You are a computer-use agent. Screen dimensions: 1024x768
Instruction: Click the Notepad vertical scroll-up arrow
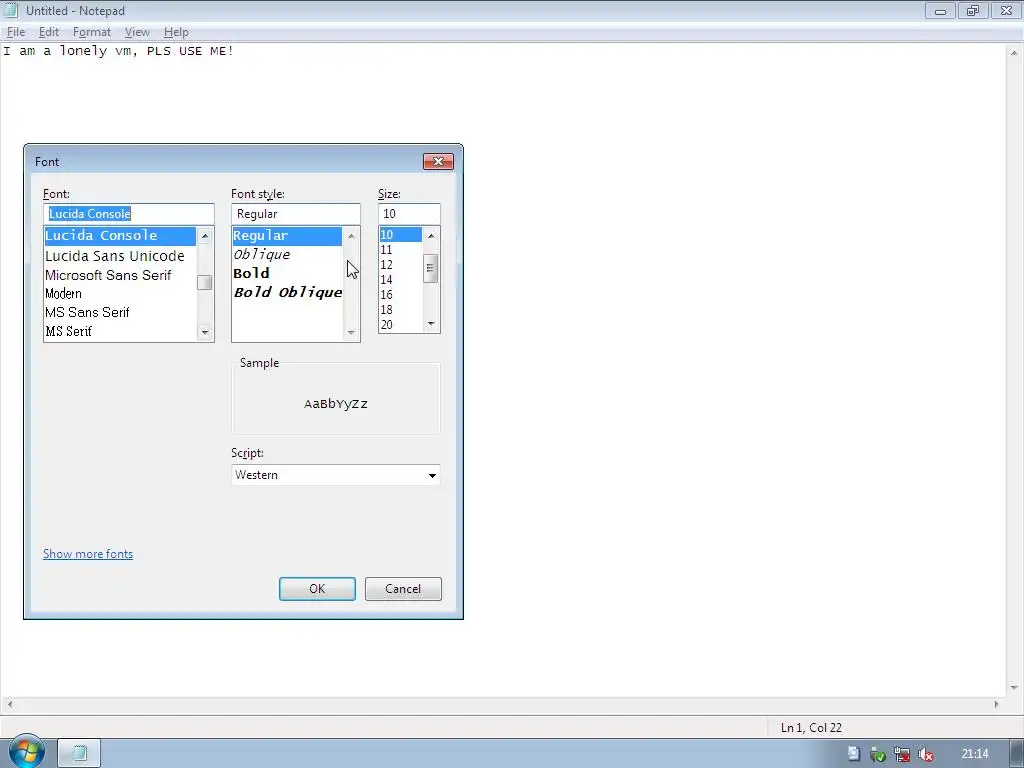tap(1014, 52)
